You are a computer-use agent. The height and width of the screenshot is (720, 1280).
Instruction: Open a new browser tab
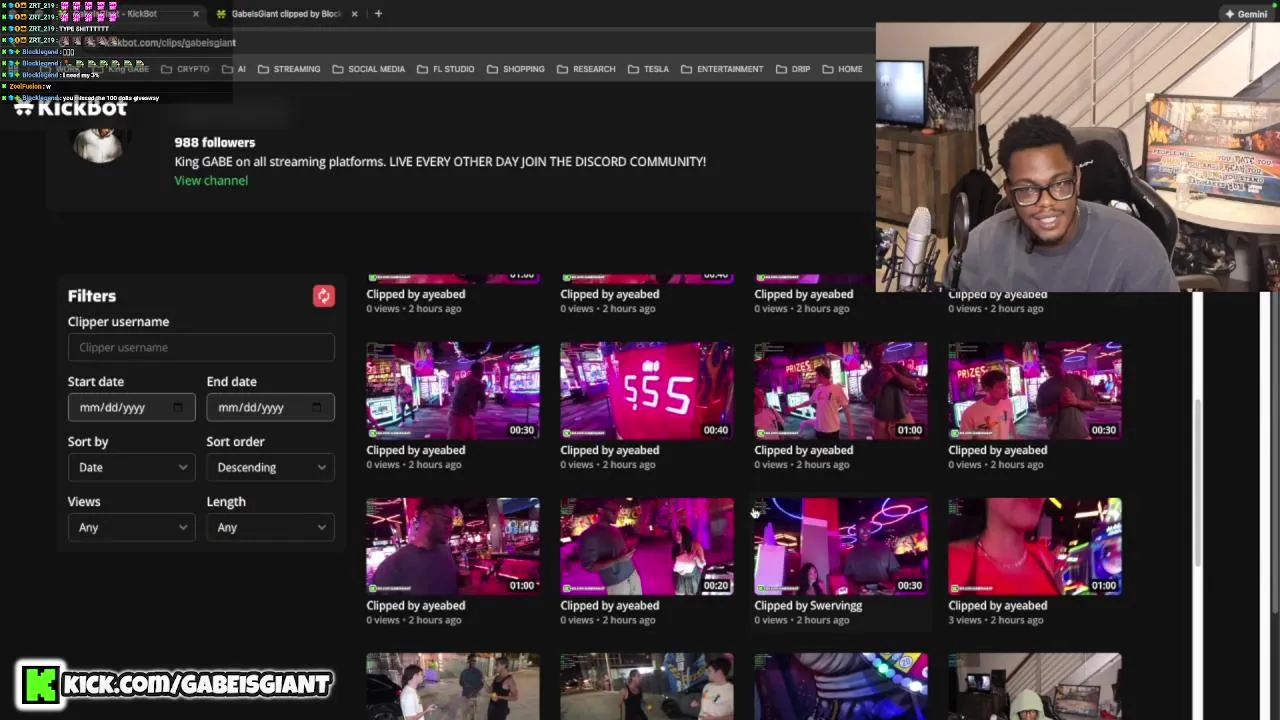(x=378, y=14)
